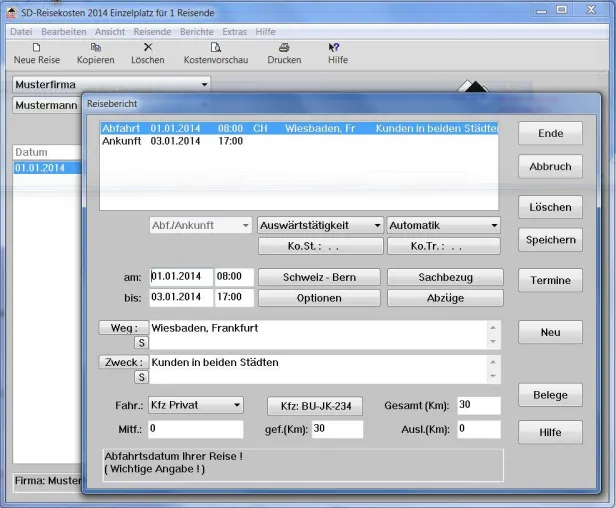
Task: Click the app icon in title bar
Action: [x=11, y=13]
